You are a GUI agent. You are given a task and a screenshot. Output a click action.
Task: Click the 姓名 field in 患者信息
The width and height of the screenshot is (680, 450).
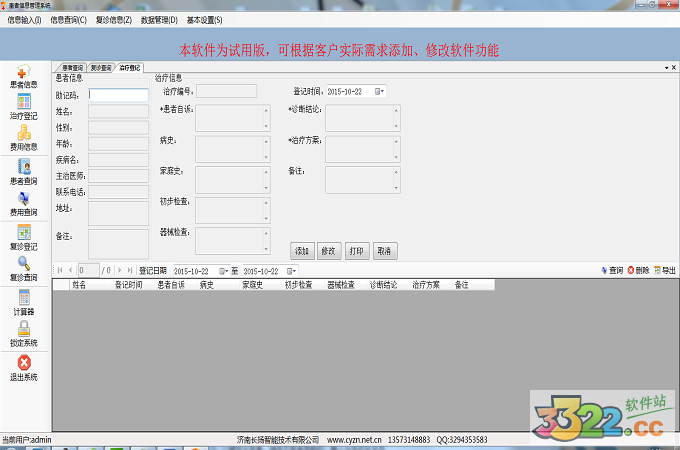coord(118,111)
